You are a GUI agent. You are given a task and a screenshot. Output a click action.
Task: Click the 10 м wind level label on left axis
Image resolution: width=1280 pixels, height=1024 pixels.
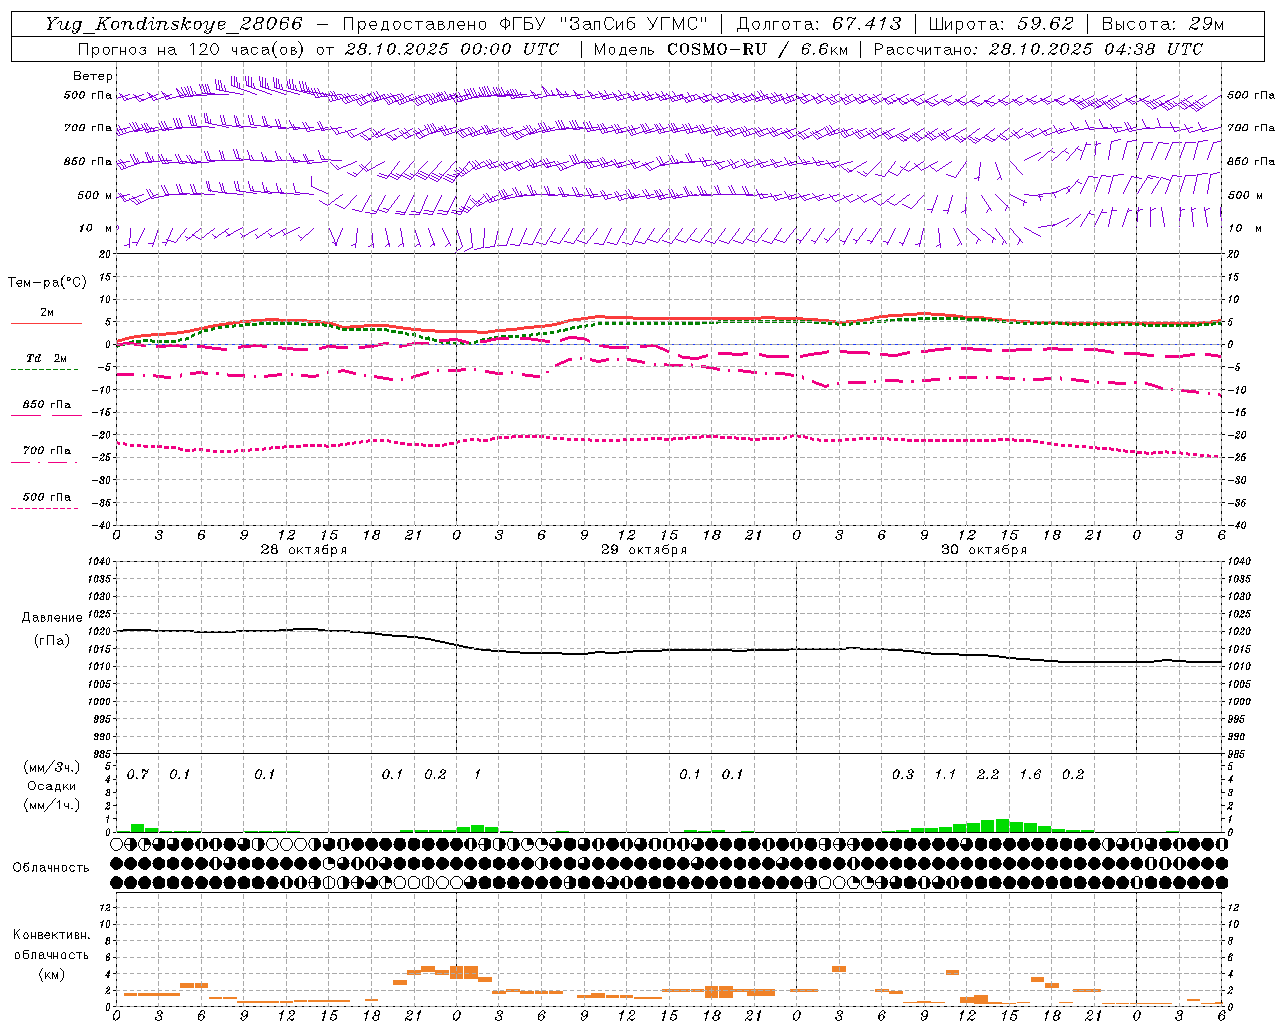coord(95,228)
